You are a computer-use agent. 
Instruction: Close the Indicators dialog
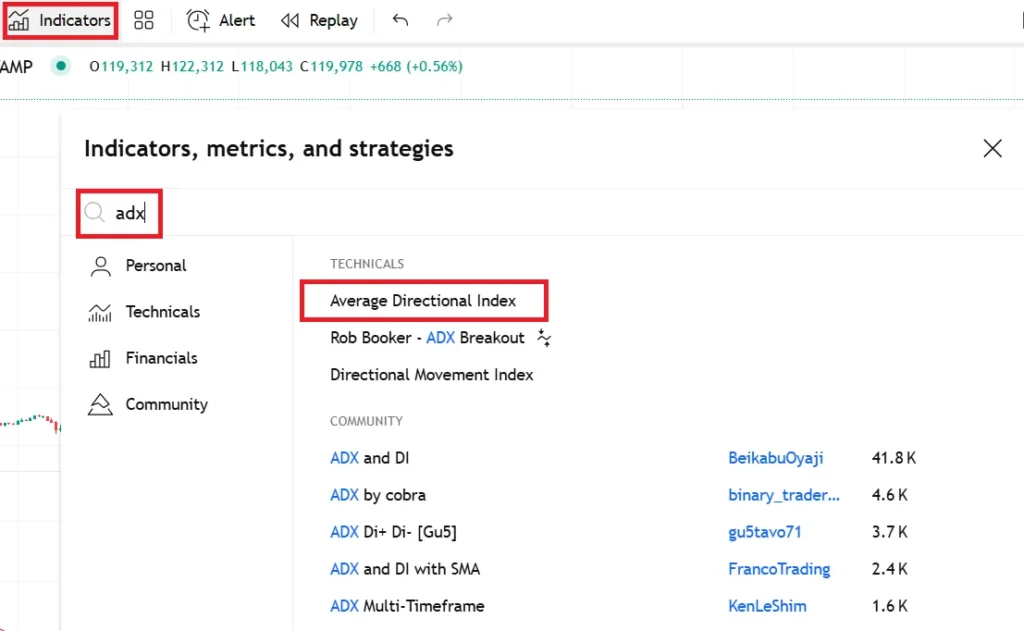[993, 148]
